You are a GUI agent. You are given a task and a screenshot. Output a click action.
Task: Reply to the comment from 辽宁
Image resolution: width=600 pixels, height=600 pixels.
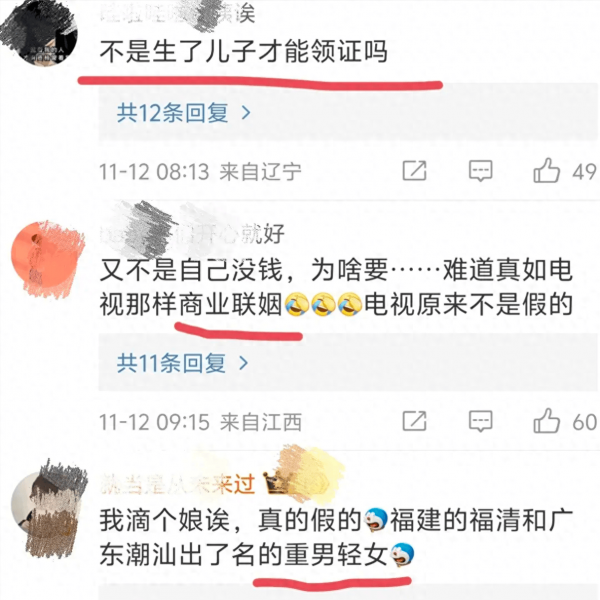pos(481,171)
